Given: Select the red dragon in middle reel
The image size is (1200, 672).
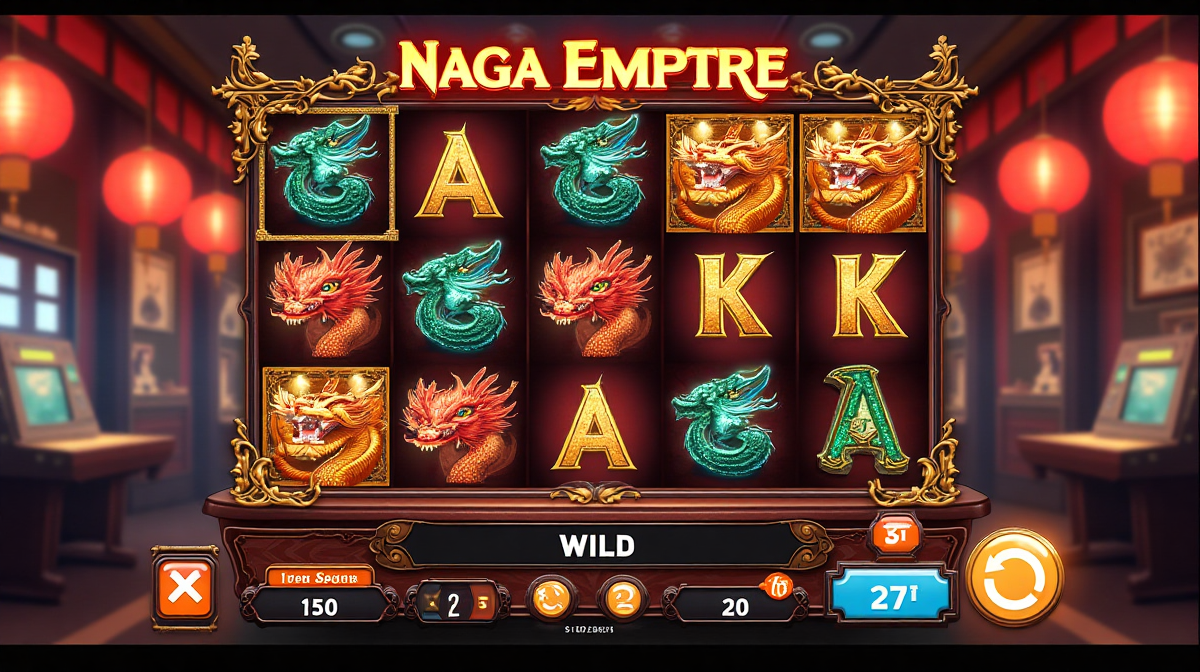Looking at the screenshot, I should tap(594, 298).
